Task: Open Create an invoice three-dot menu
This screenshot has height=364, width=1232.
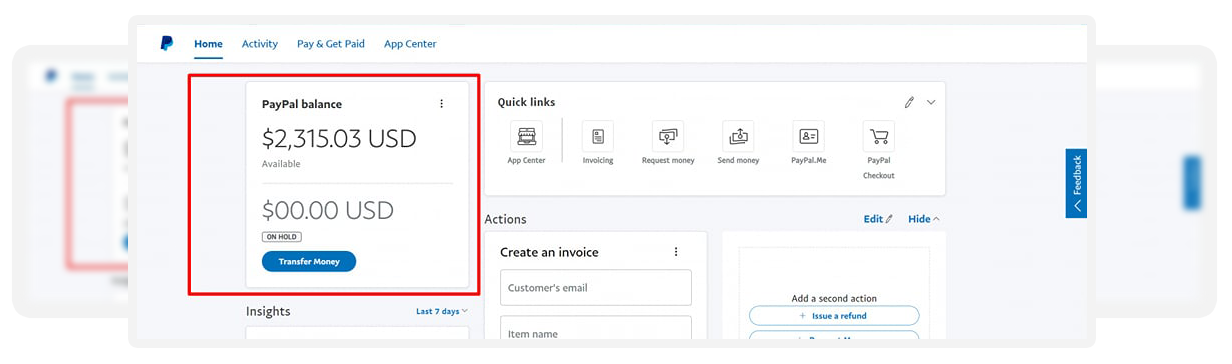Action: [676, 252]
